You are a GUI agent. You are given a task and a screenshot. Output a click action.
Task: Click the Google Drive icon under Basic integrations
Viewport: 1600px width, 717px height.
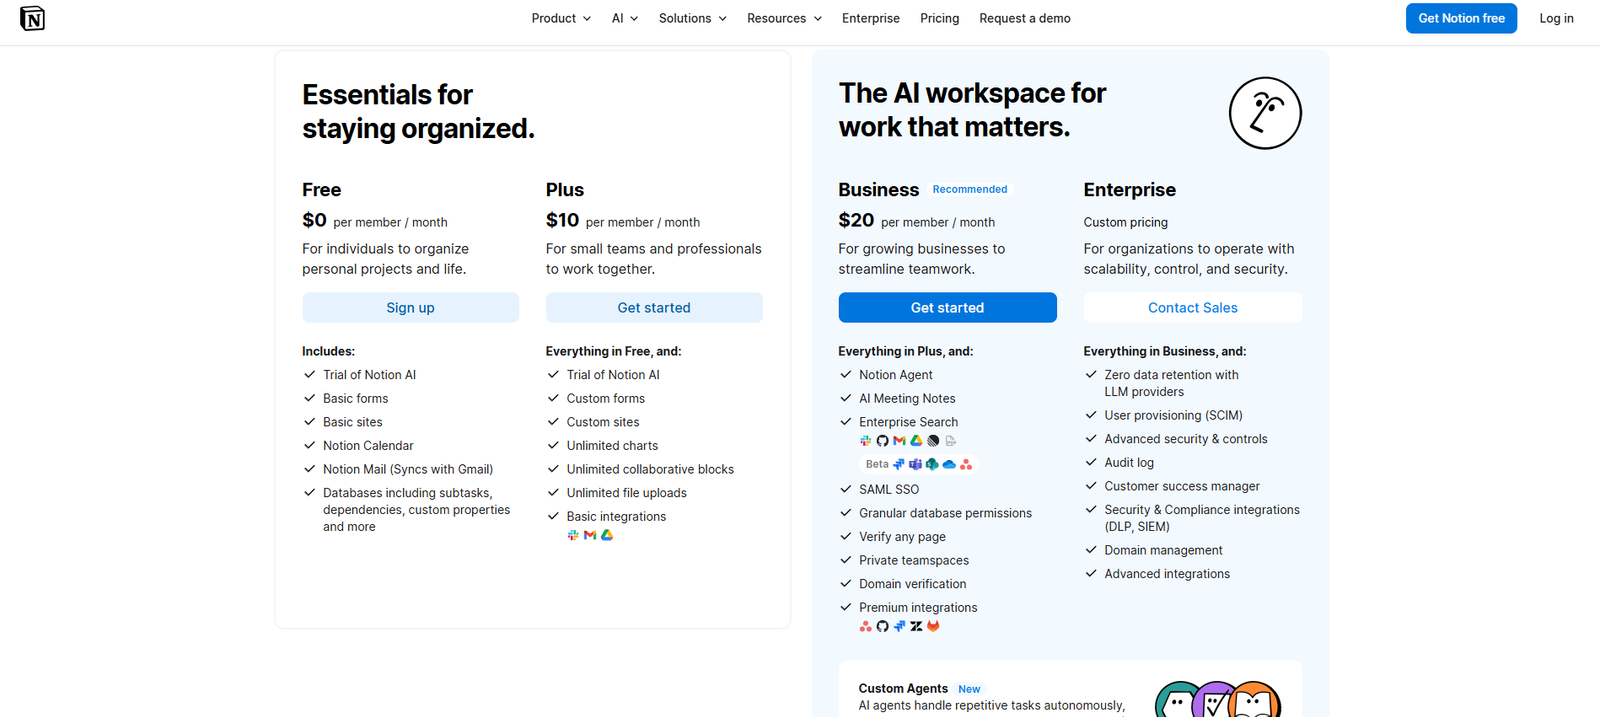(x=606, y=535)
